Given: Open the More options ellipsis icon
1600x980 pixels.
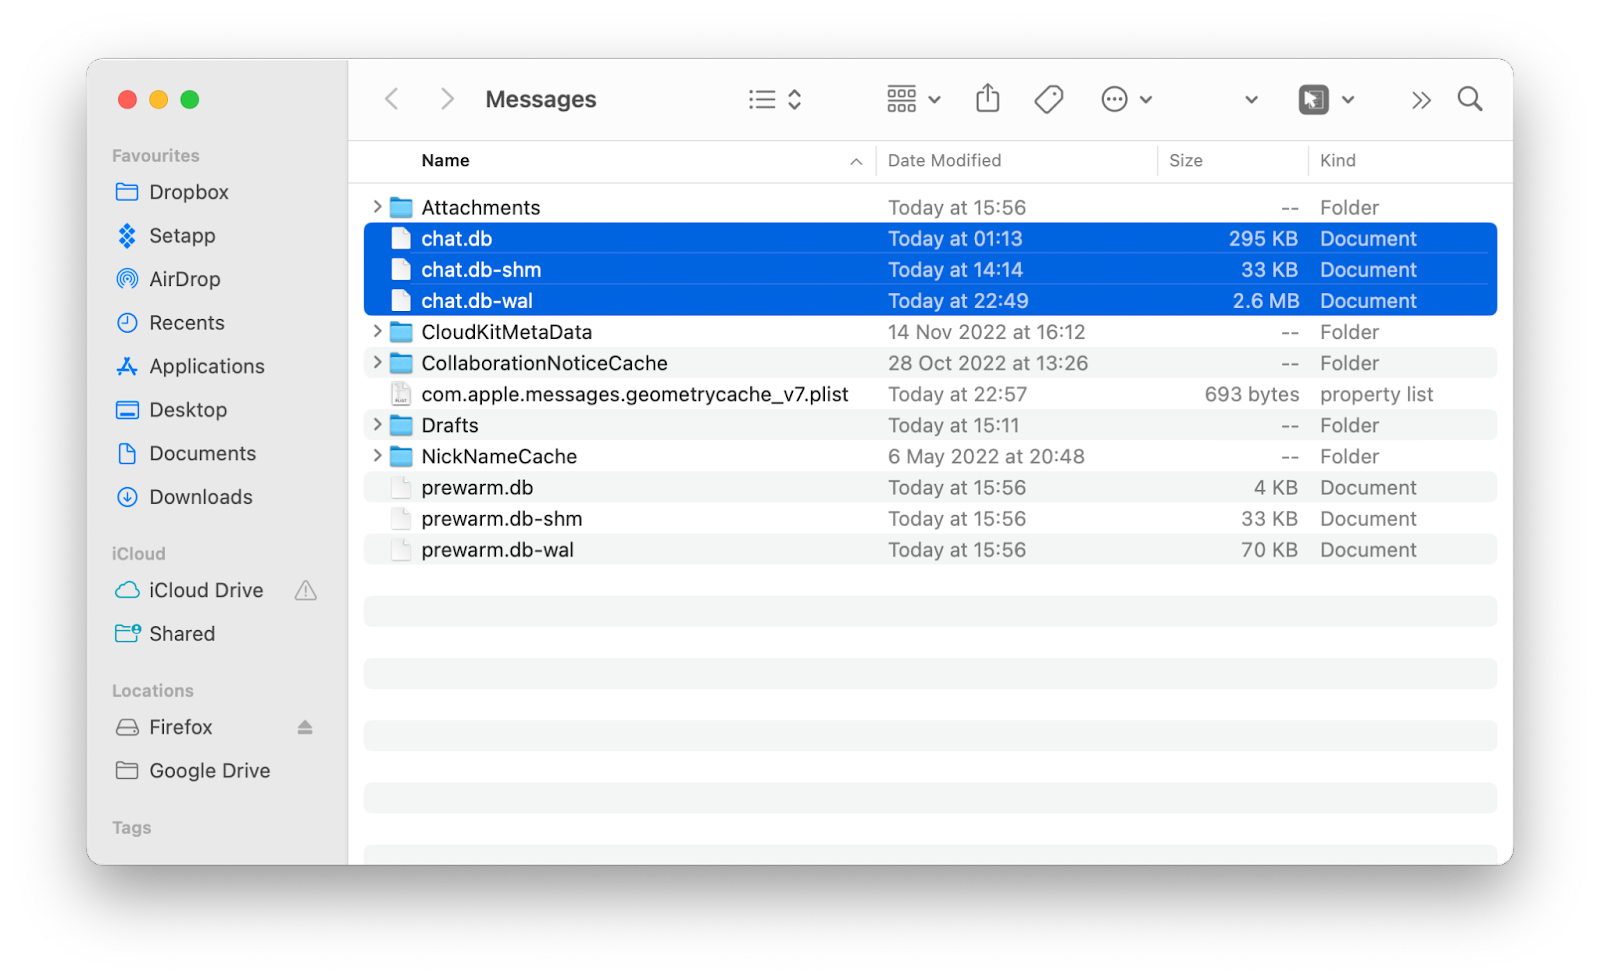Looking at the screenshot, I should pos(1113,98).
